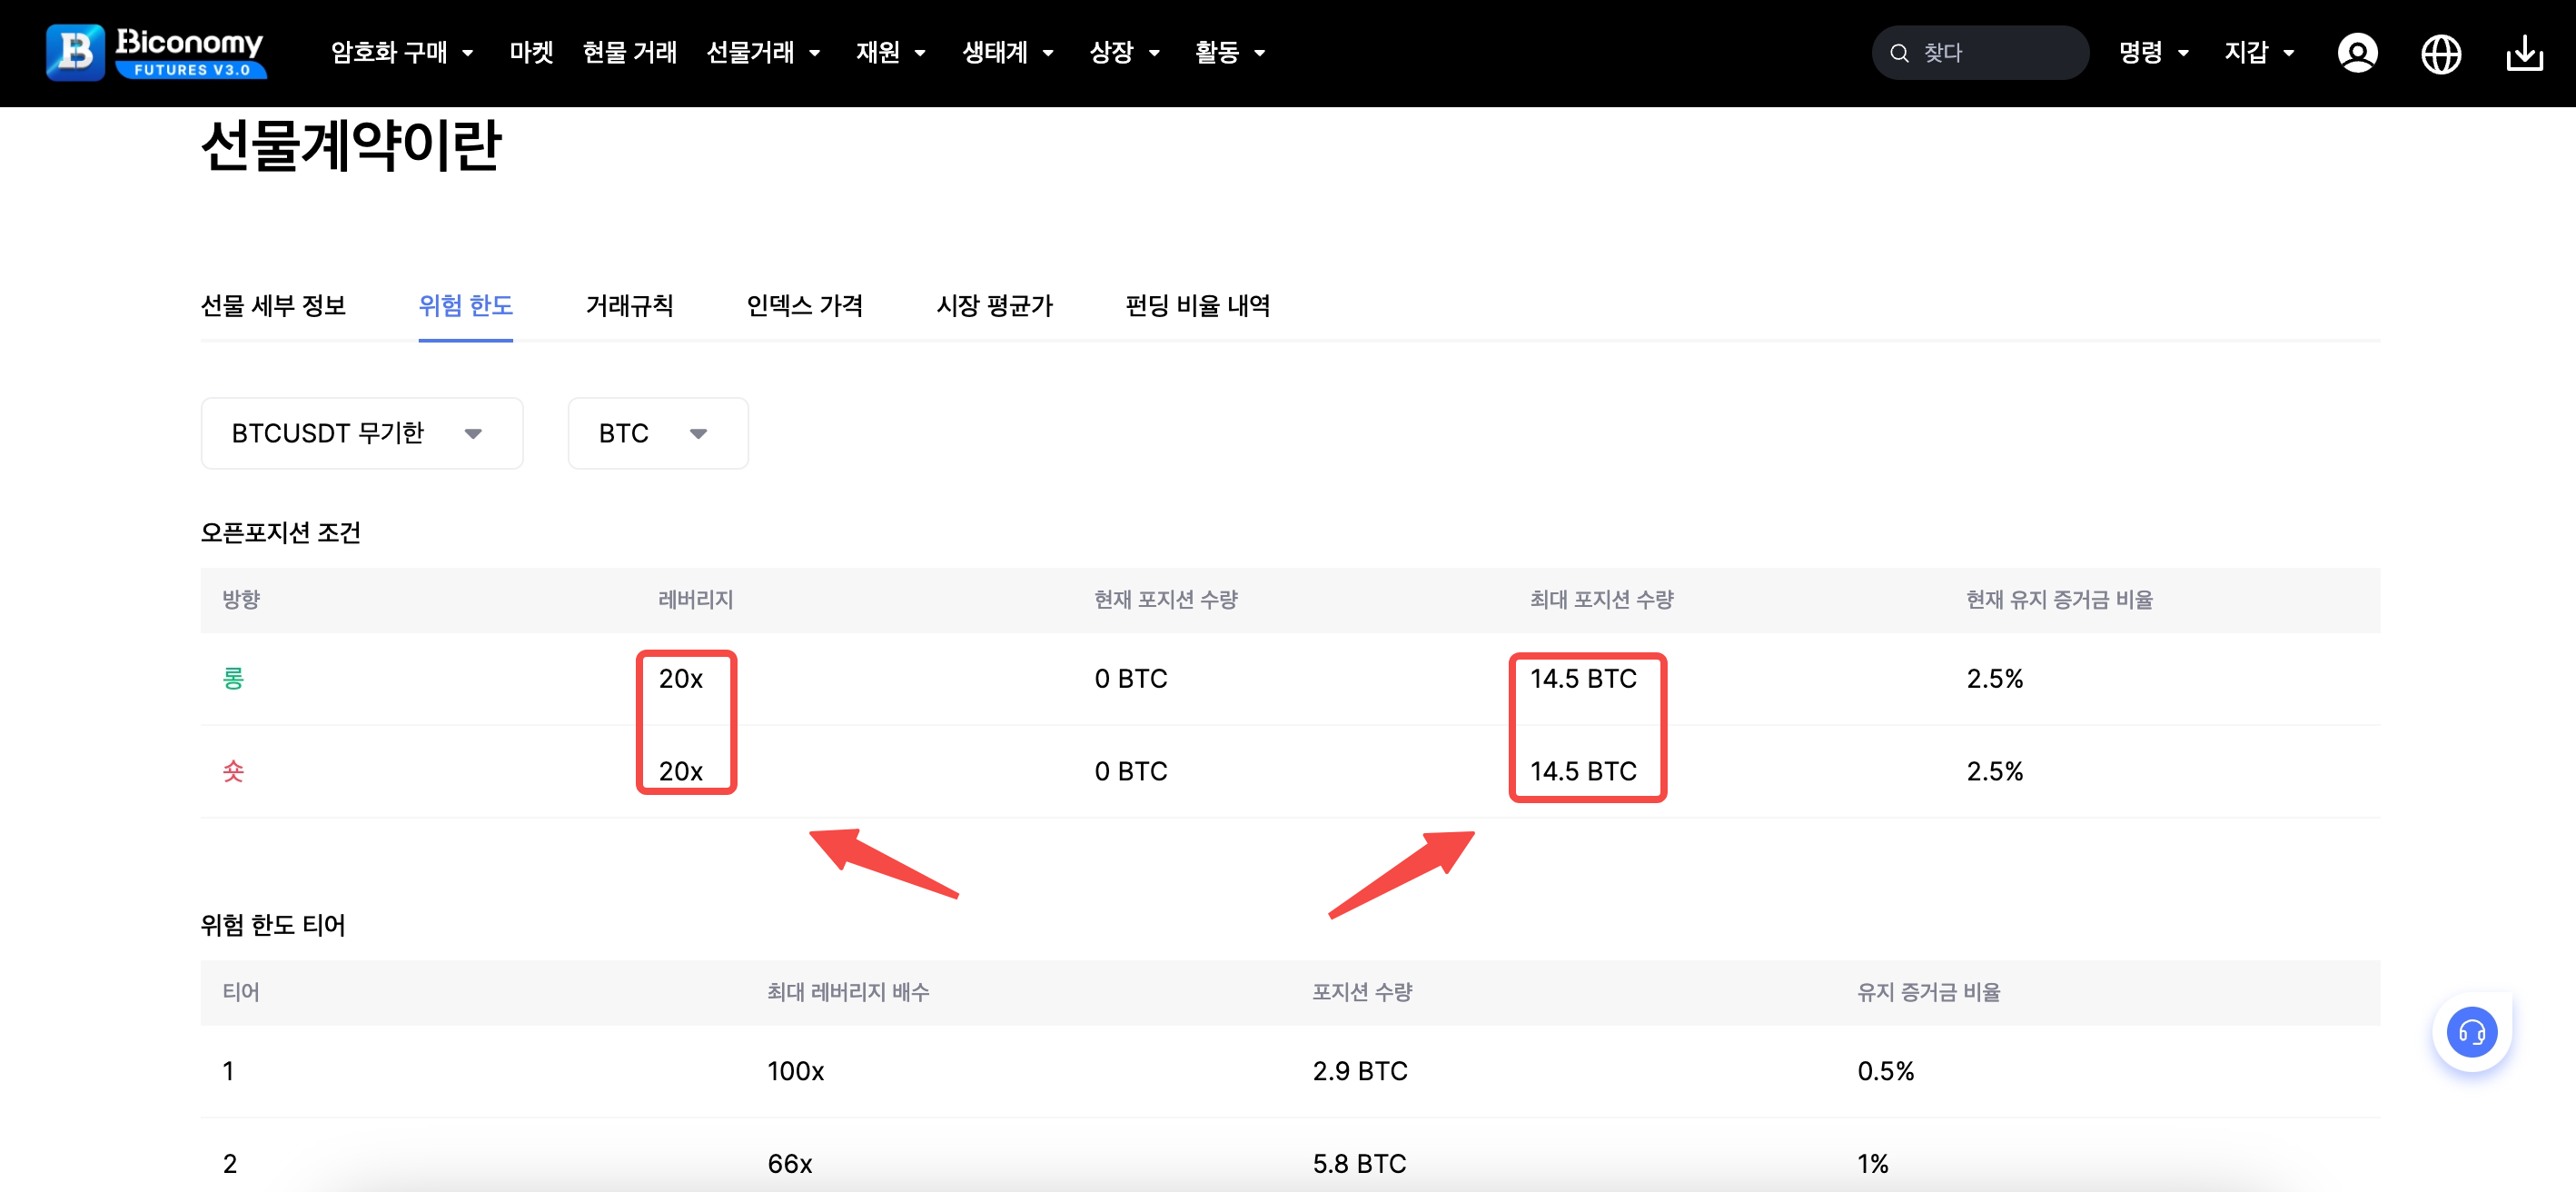Switch to the 펀딩 비율 내역 tab
Image resolution: width=2576 pixels, height=1192 pixels.
1198,305
